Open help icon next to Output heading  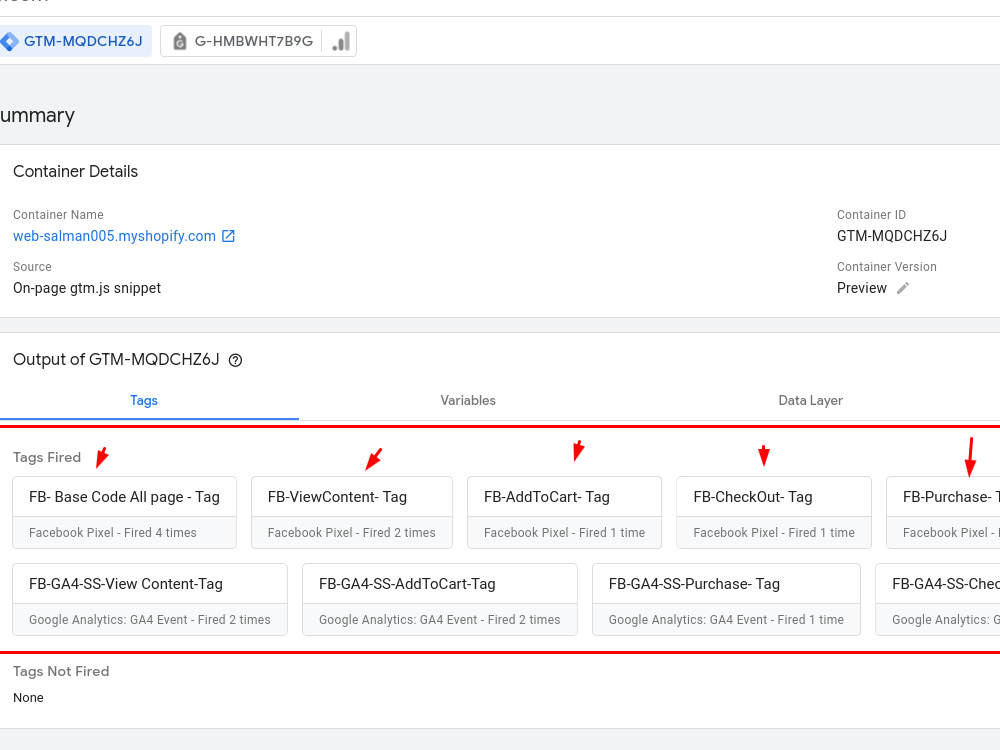(x=235, y=360)
